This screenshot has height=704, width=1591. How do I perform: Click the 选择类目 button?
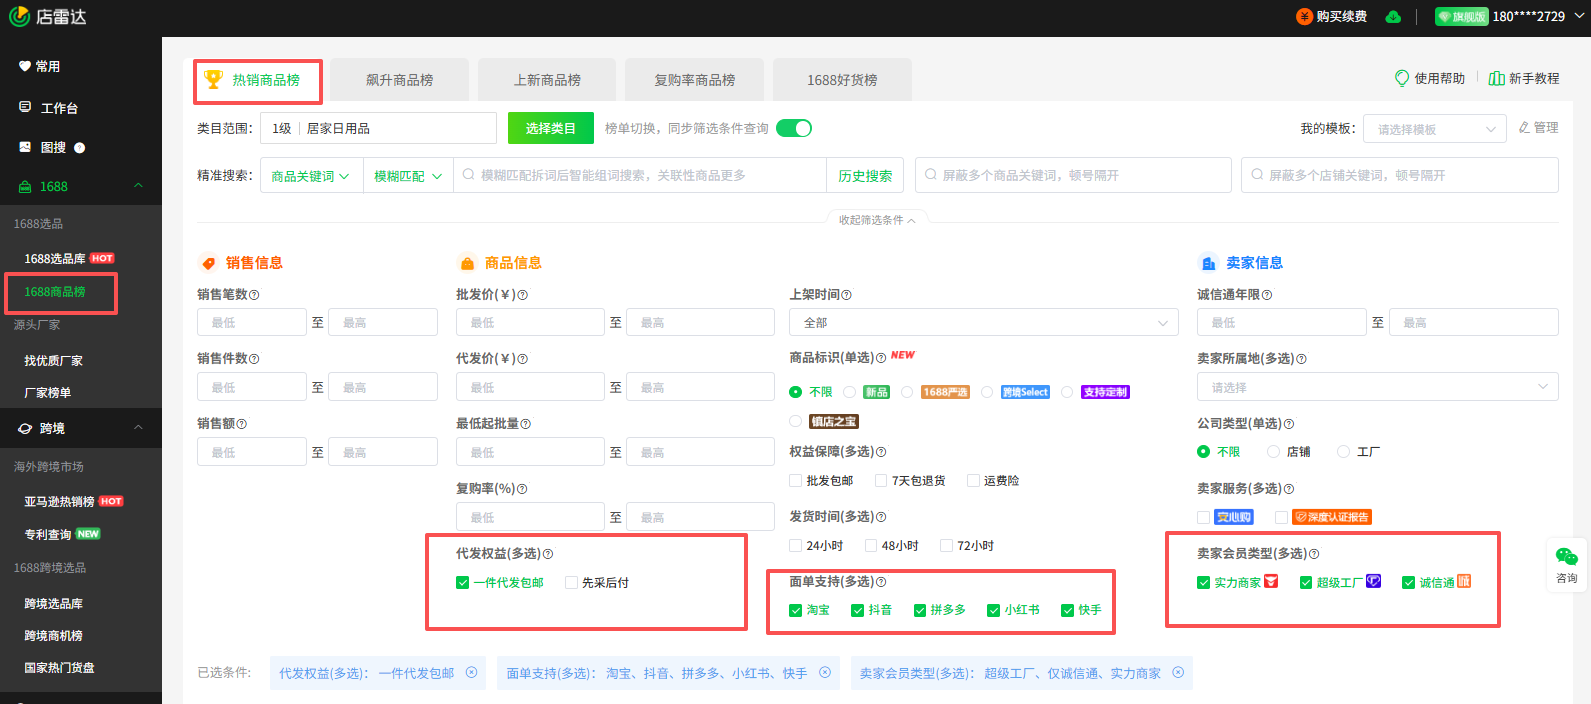[550, 128]
